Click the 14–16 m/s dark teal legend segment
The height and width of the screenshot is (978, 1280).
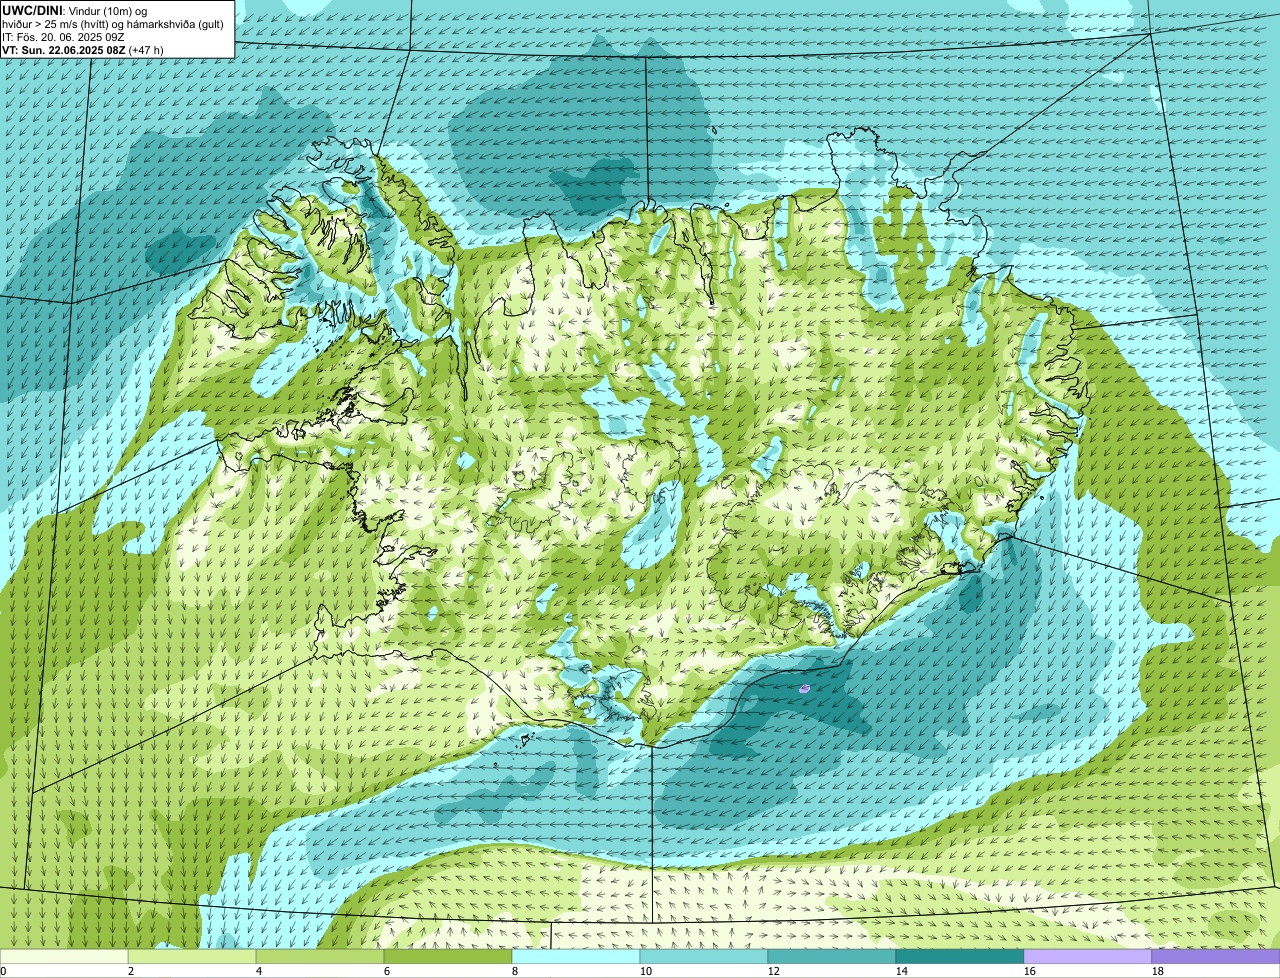point(960,956)
